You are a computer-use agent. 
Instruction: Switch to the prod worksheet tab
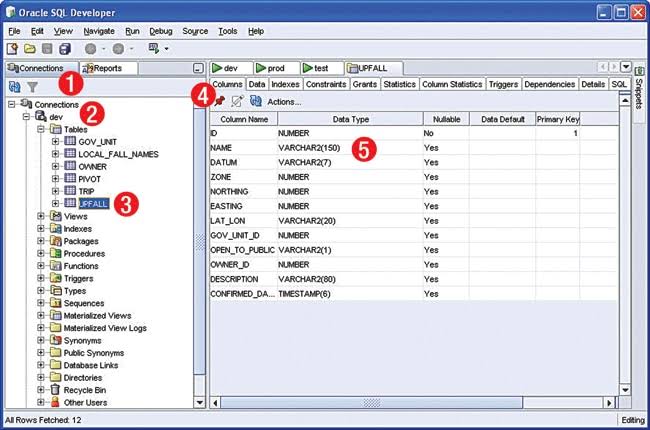coord(276,68)
